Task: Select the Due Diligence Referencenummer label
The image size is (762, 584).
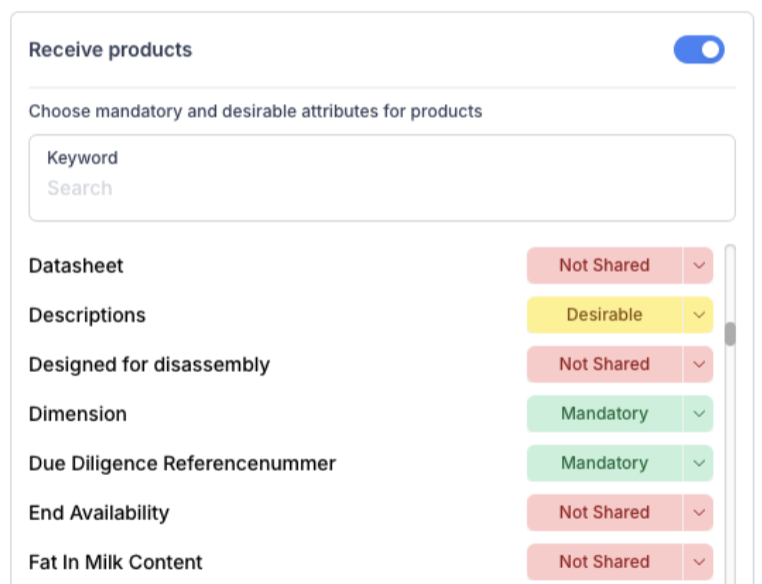Action: point(182,464)
